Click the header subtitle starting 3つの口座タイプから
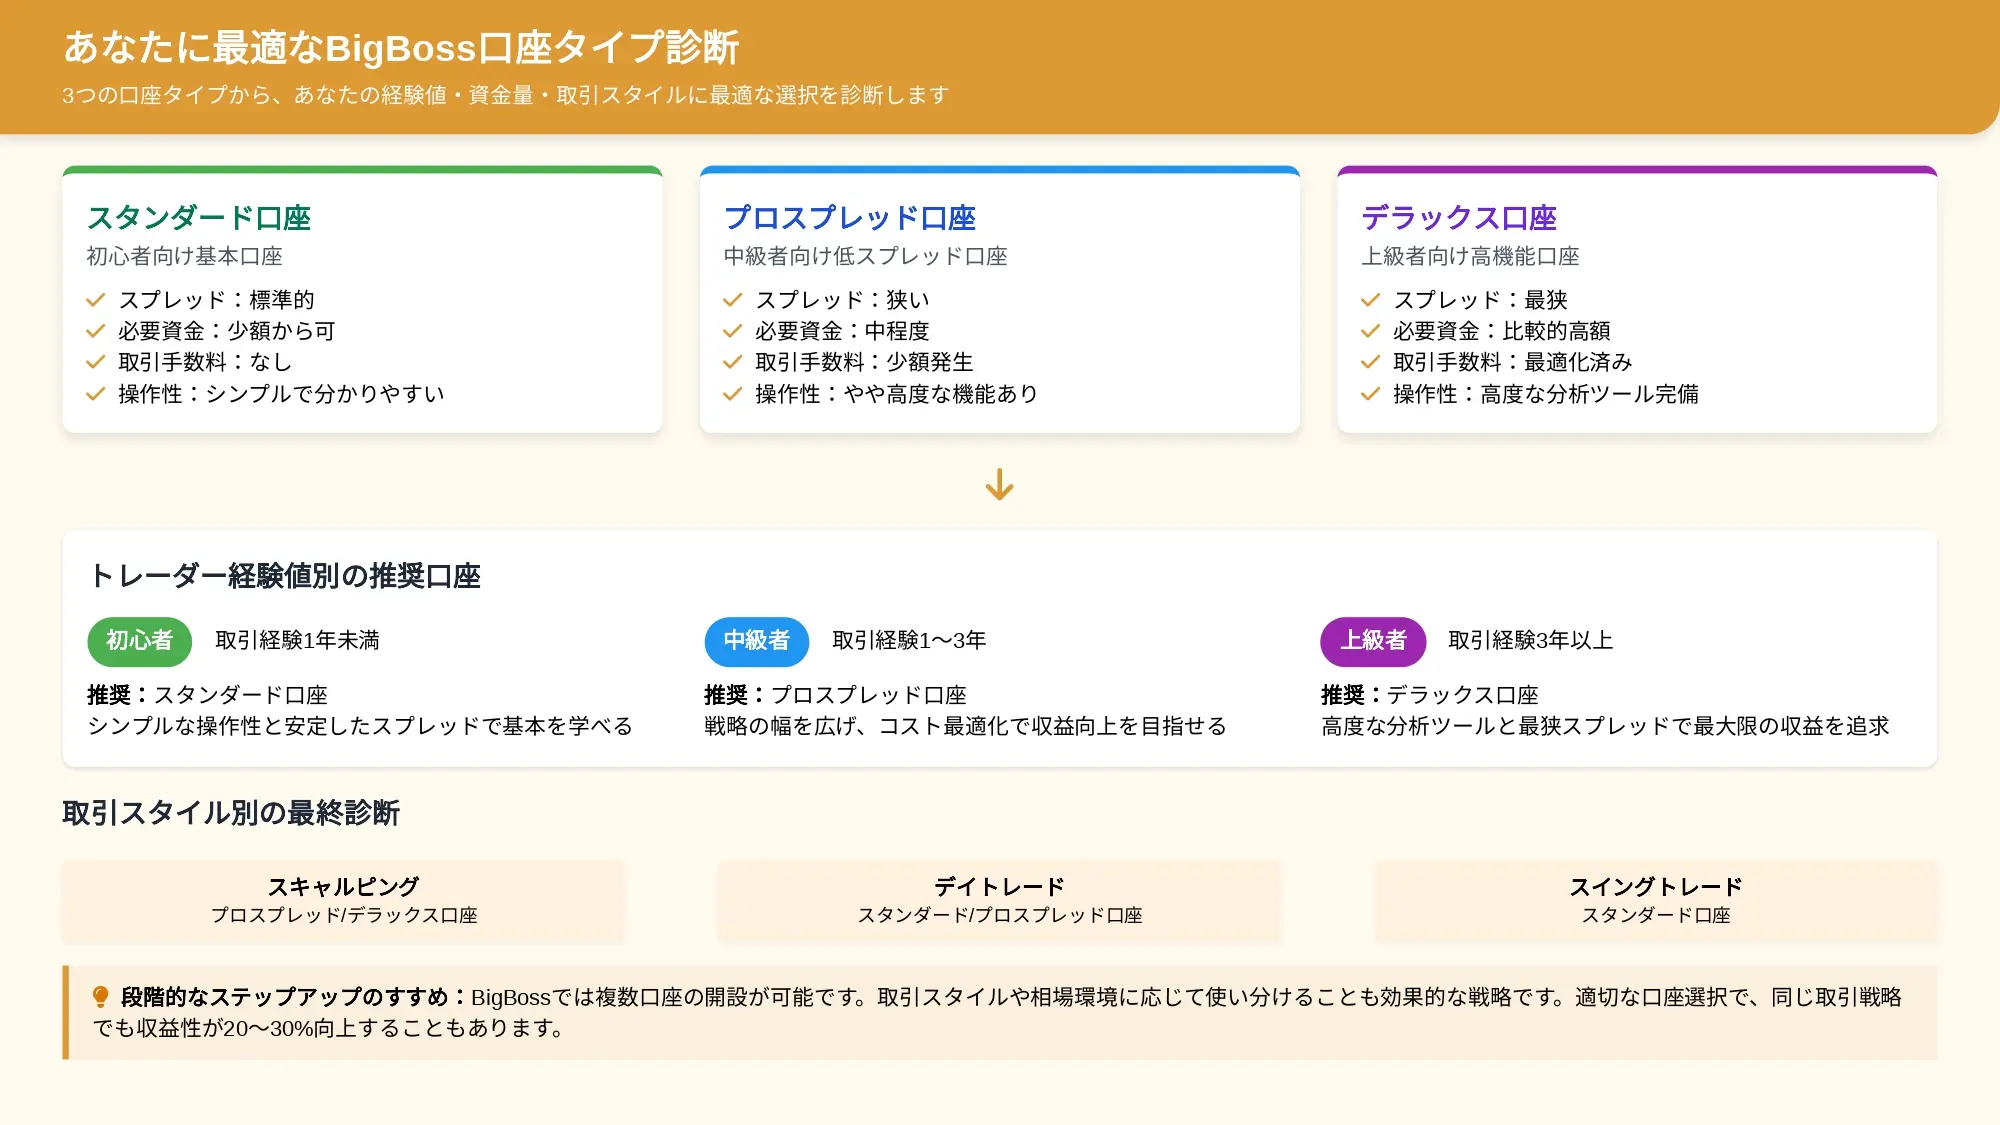The height and width of the screenshot is (1125, 2000). 505,95
